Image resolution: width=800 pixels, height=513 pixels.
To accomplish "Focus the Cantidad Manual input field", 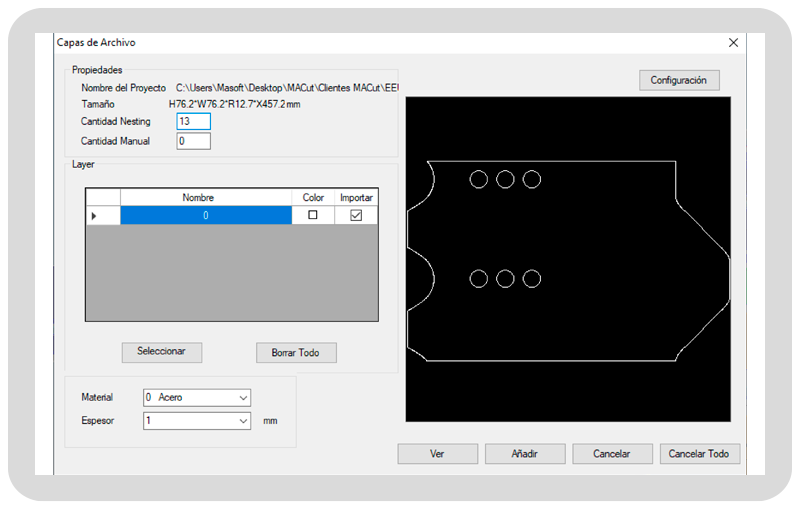I will [193, 142].
